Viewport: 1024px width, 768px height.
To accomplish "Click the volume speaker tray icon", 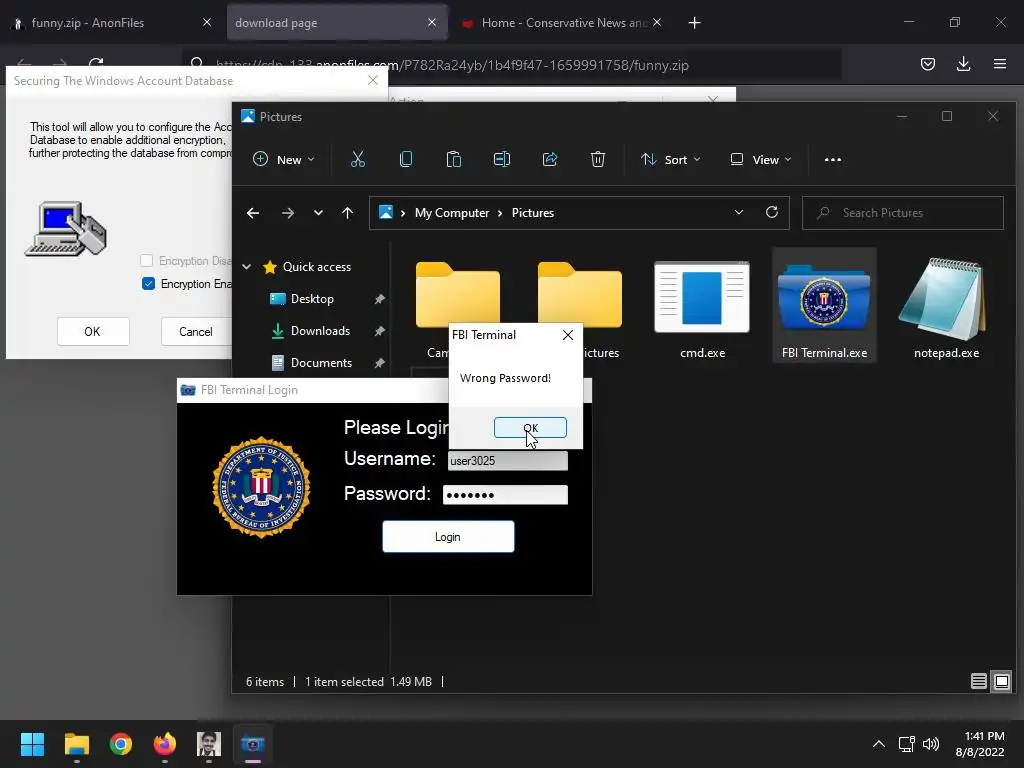I will pyautogui.click(x=931, y=744).
